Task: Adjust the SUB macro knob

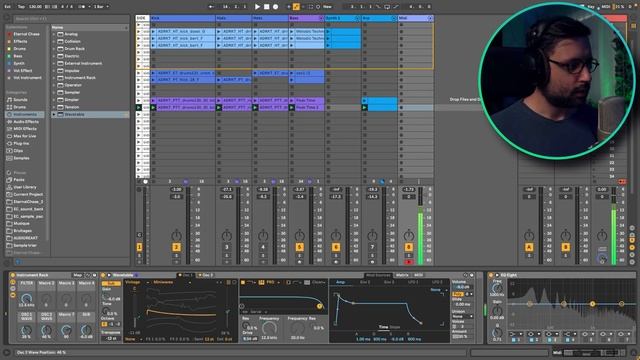Action: click(86, 329)
